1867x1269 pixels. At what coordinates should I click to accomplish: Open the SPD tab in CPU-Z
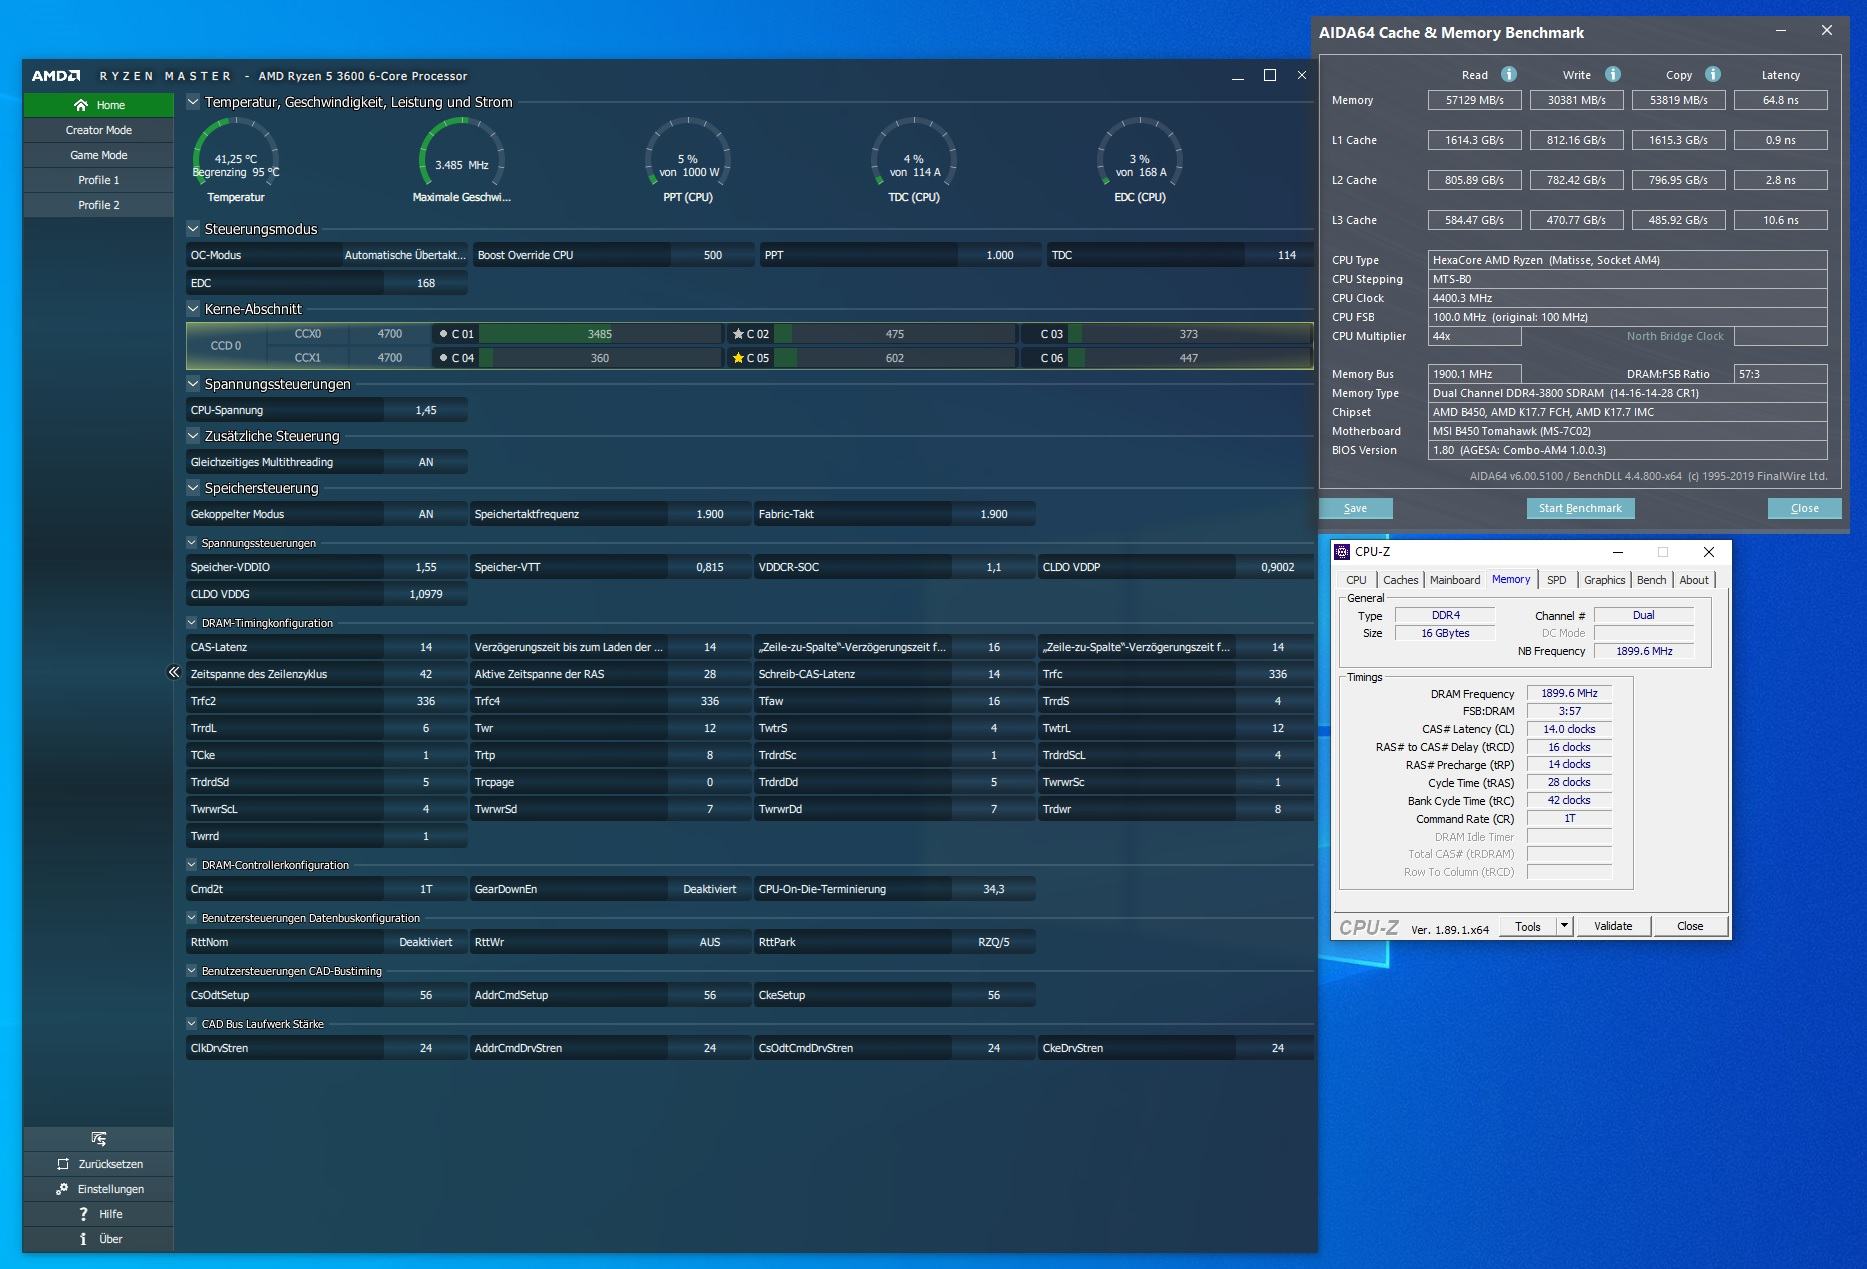(x=1556, y=580)
